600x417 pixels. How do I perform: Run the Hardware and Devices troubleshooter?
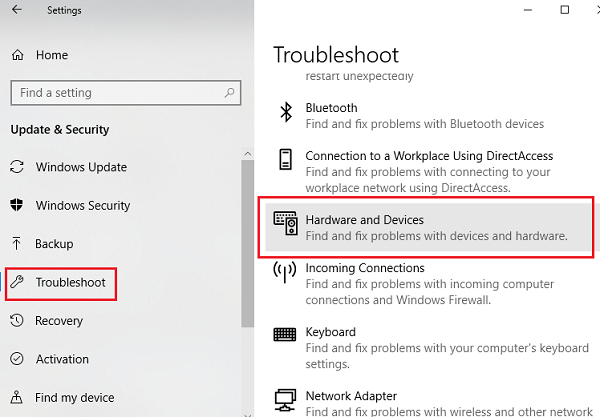(x=429, y=227)
